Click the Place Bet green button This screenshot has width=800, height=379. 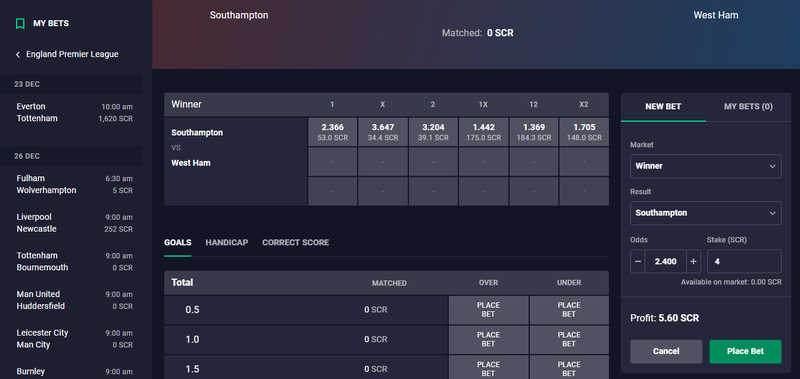coord(745,351)
